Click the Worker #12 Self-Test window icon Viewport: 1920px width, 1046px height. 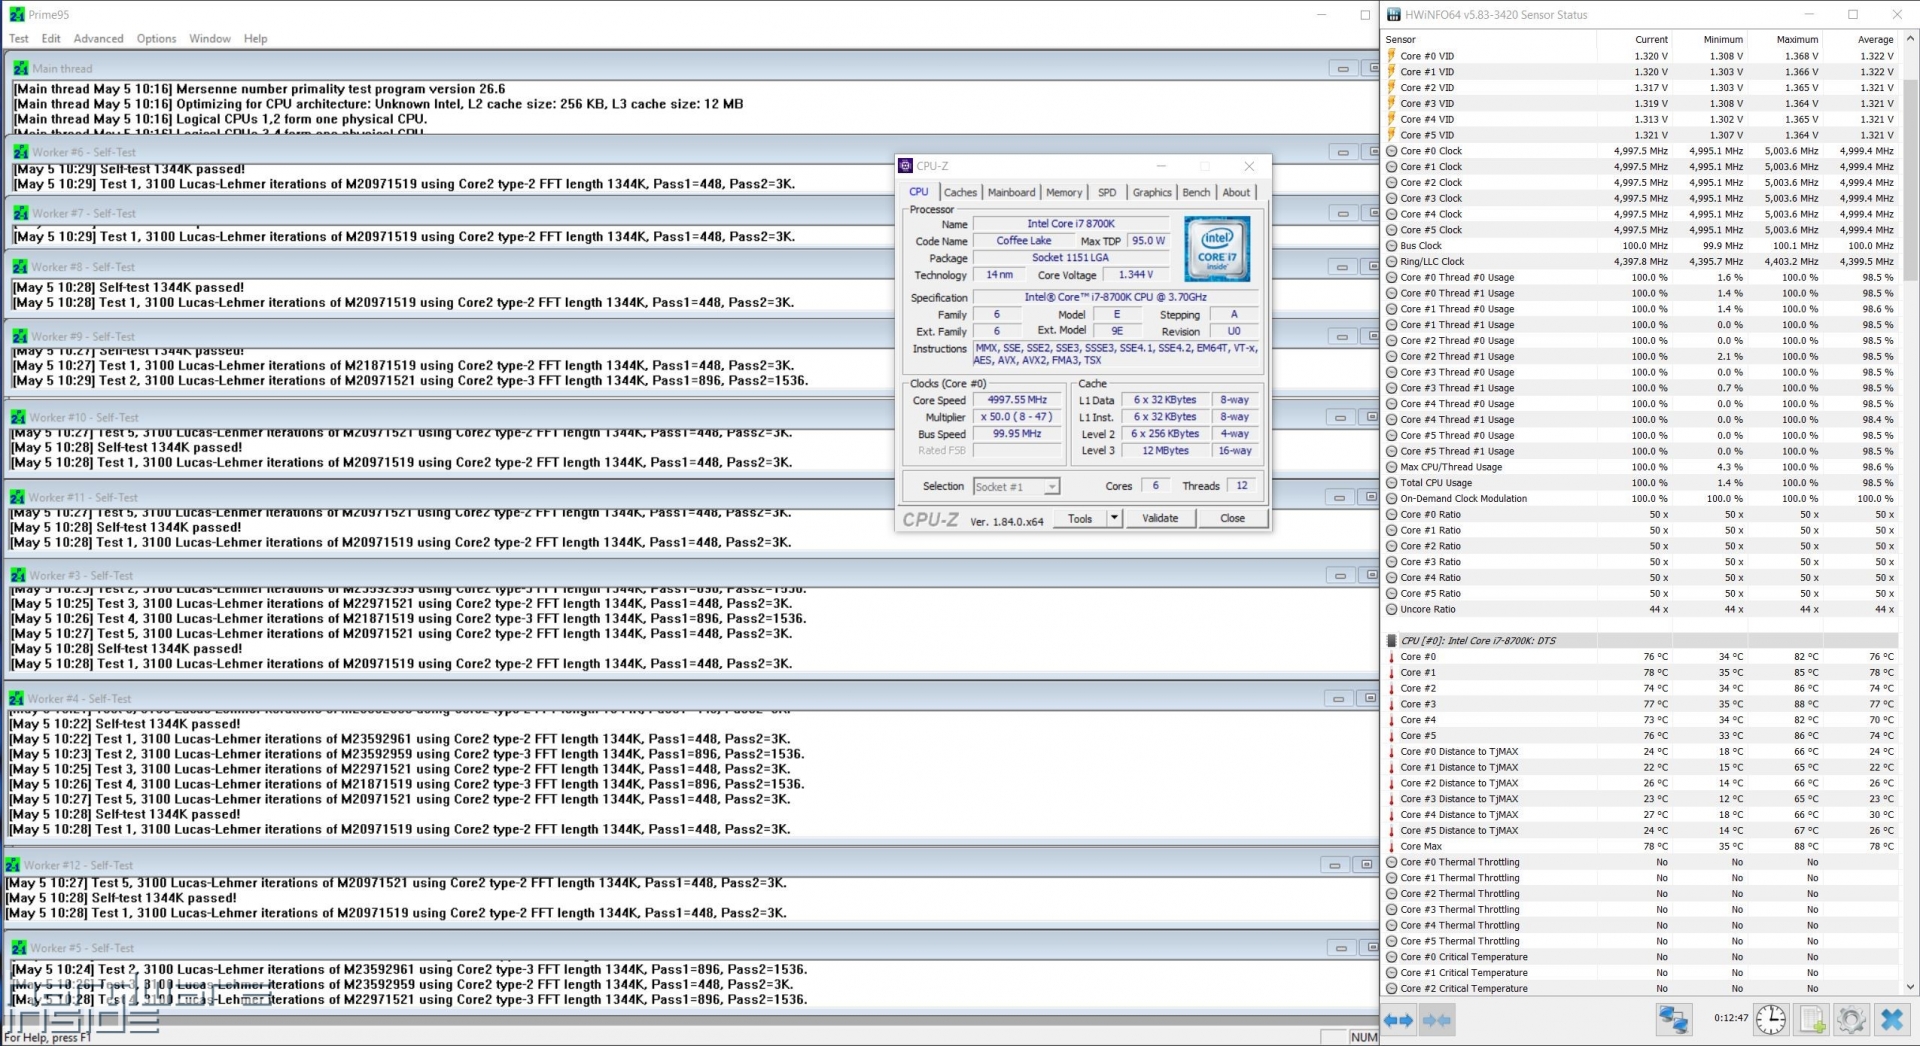[12, 865]
